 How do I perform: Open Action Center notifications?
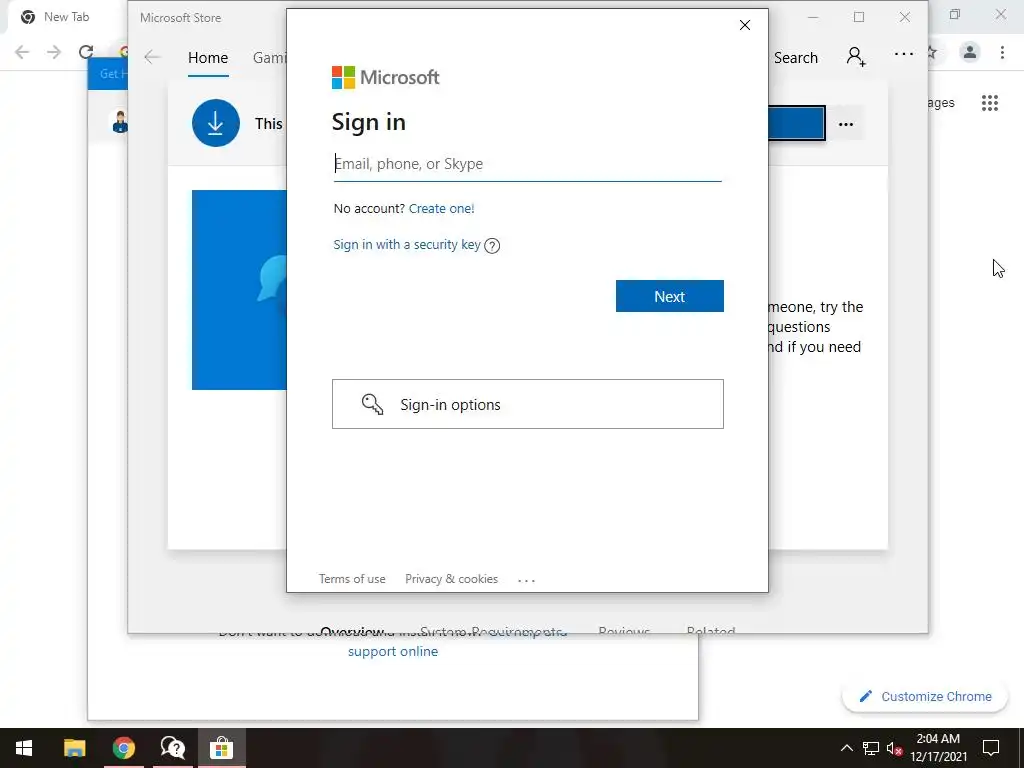(991, 748)
